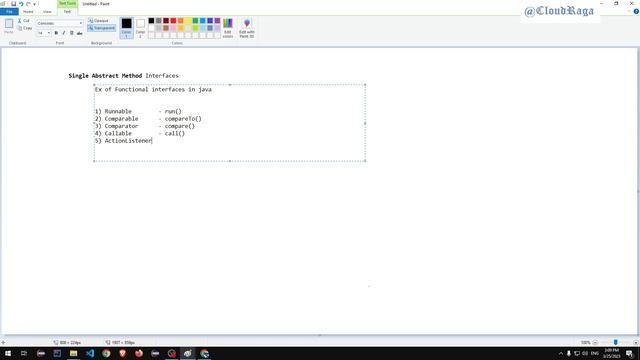This screenshot has width=640, height=360.
Task: Copy the selected text
Action: point(25,28)
